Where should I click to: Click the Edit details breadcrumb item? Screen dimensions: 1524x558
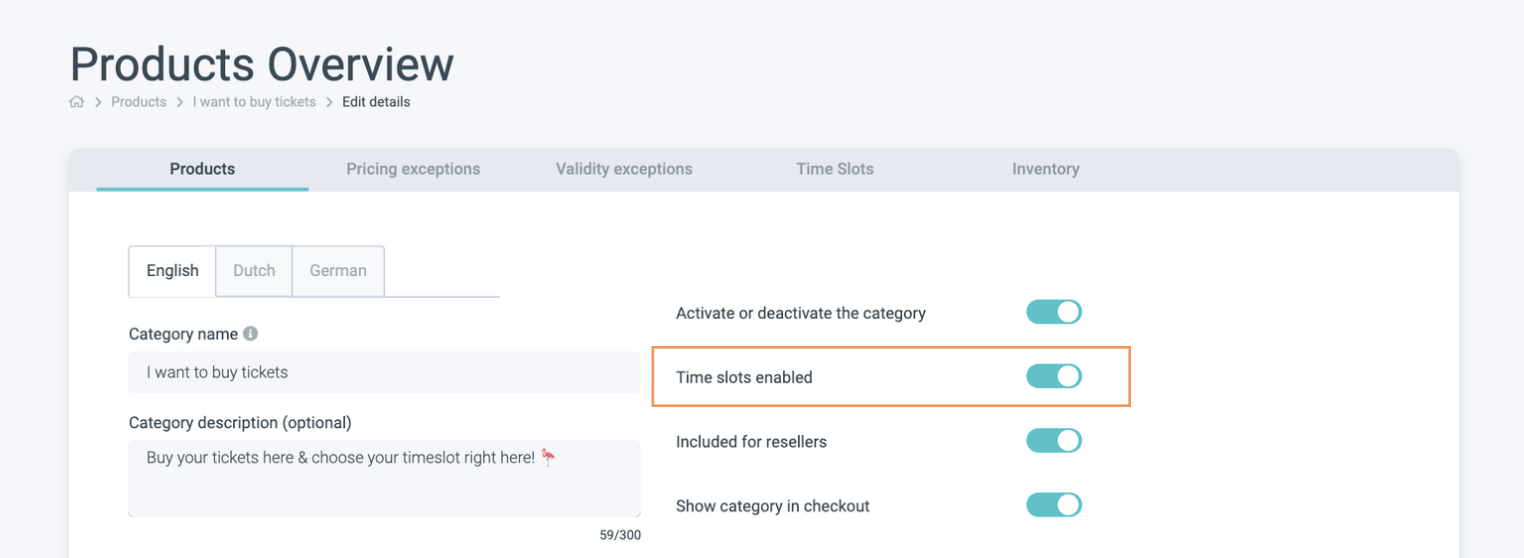click(376, 102)
